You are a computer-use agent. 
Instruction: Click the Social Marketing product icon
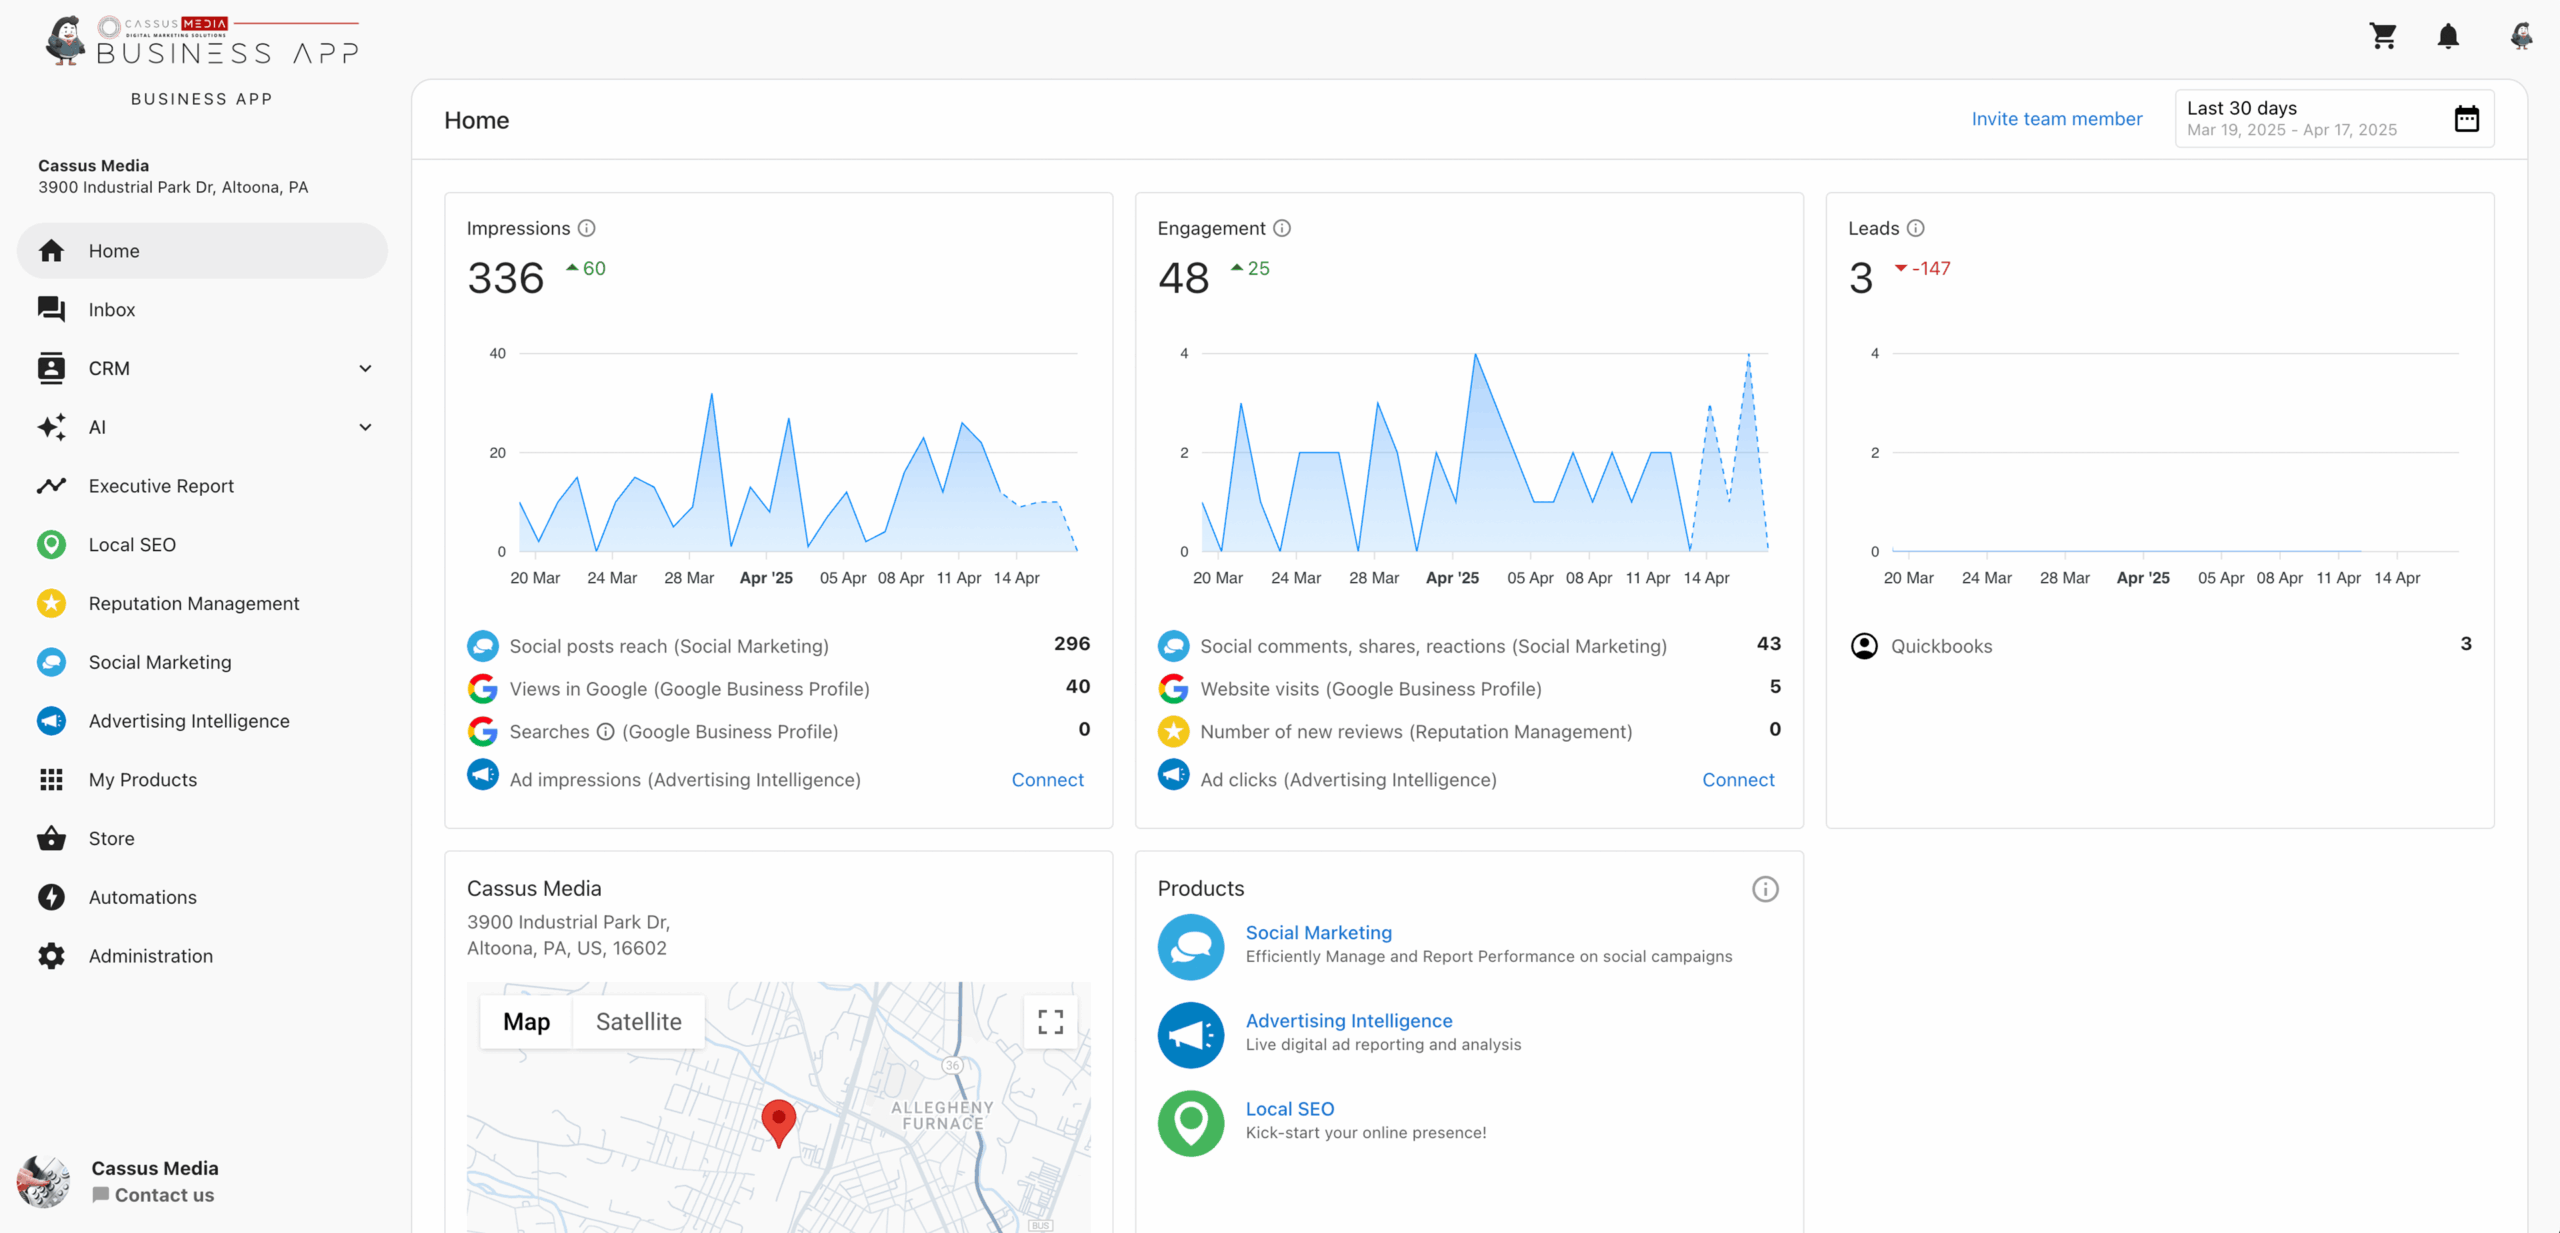(x=1191, y=946)
